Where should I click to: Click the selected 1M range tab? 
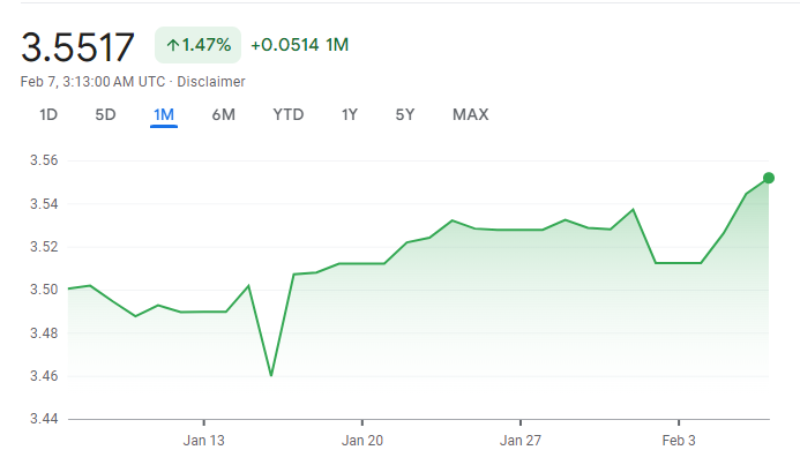coord(164,115)
